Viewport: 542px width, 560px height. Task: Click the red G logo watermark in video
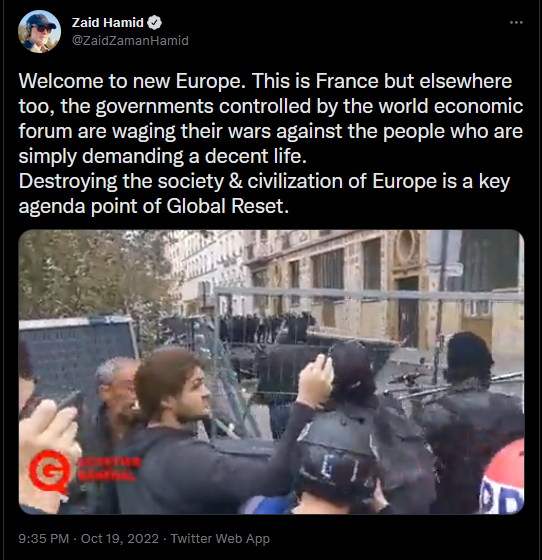pyautogui.click(x=50, y=471)
